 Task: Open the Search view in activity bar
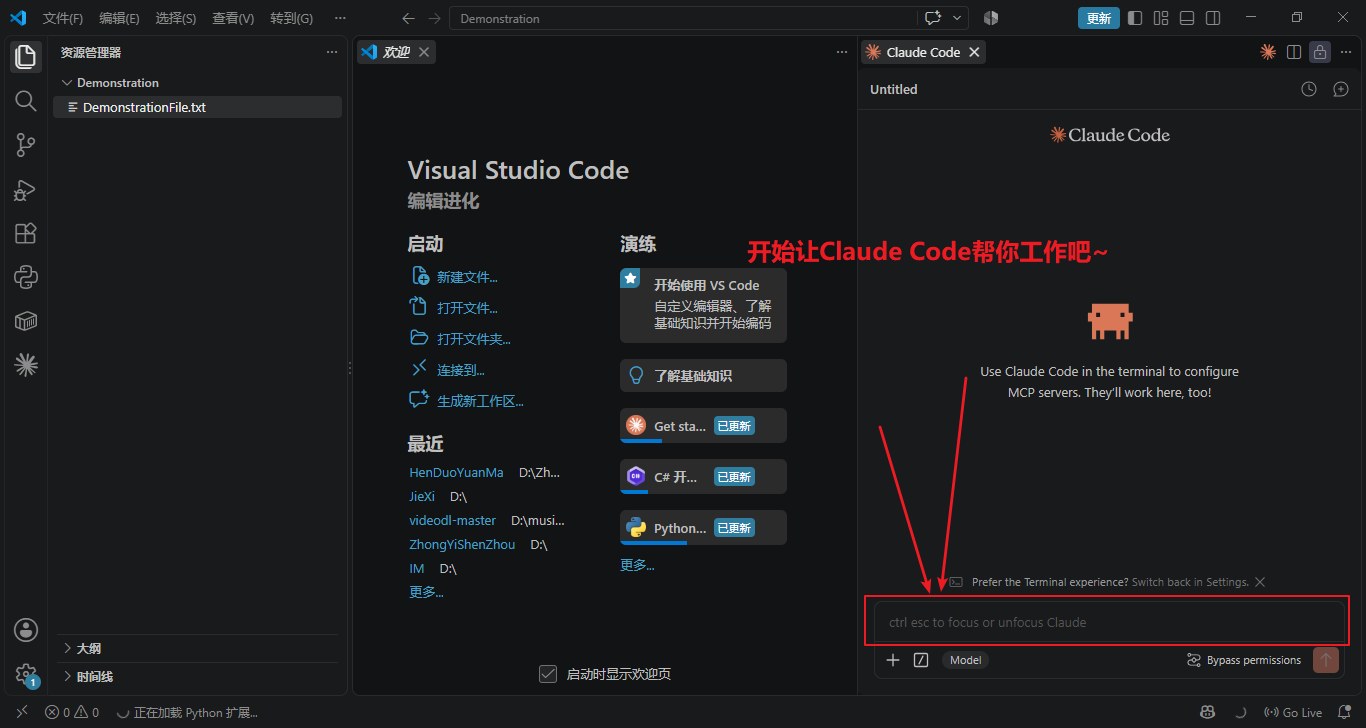click(x=25, y=101)
